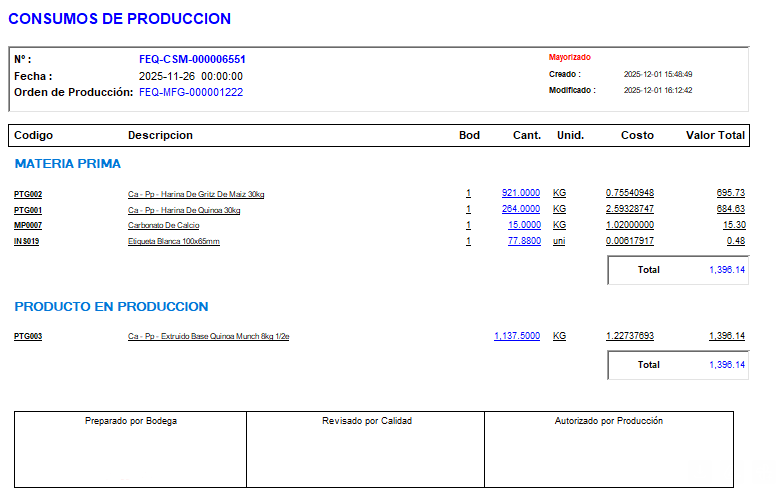Open Harina De Quinoa 30kg description
Screen dimensions: 778x493
pyautogui.click(x=184, y=210)
